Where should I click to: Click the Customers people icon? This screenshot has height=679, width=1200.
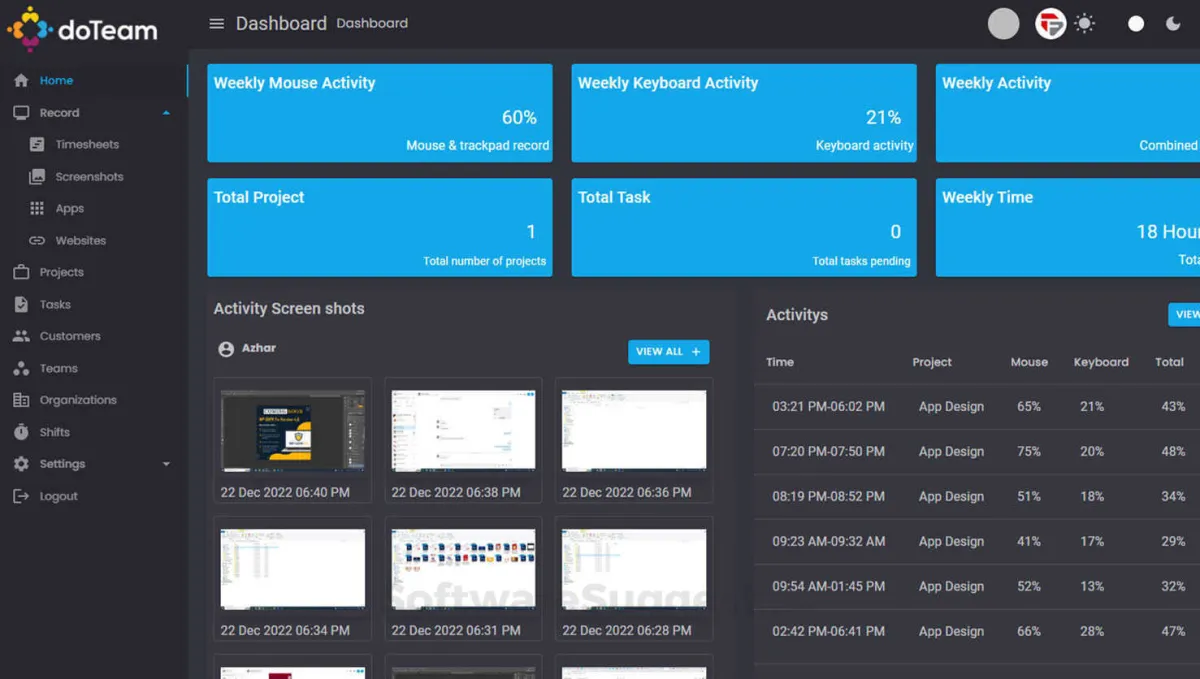[21, 336]
